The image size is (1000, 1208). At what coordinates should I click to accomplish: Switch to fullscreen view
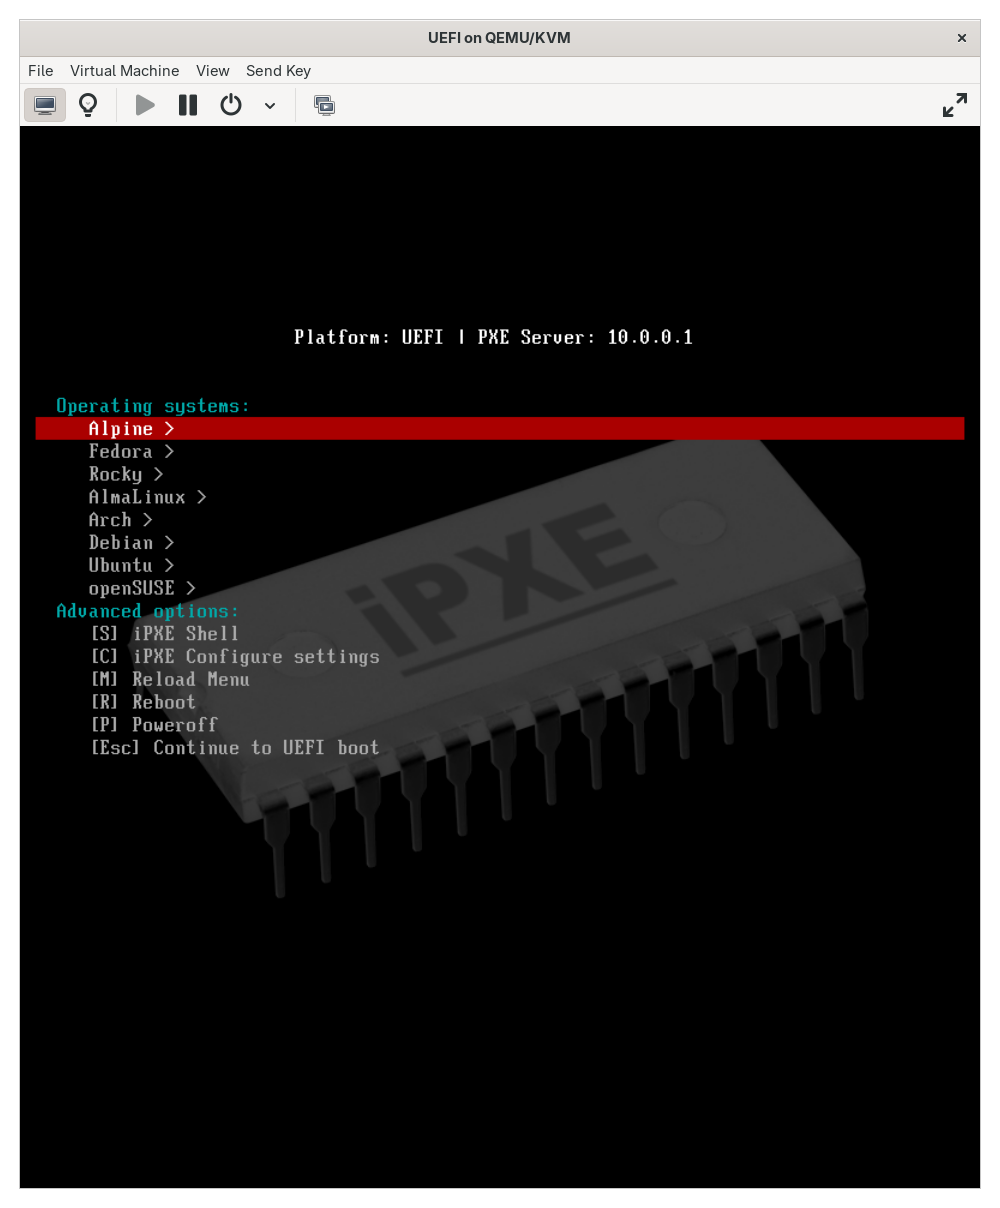pos(955,105)
